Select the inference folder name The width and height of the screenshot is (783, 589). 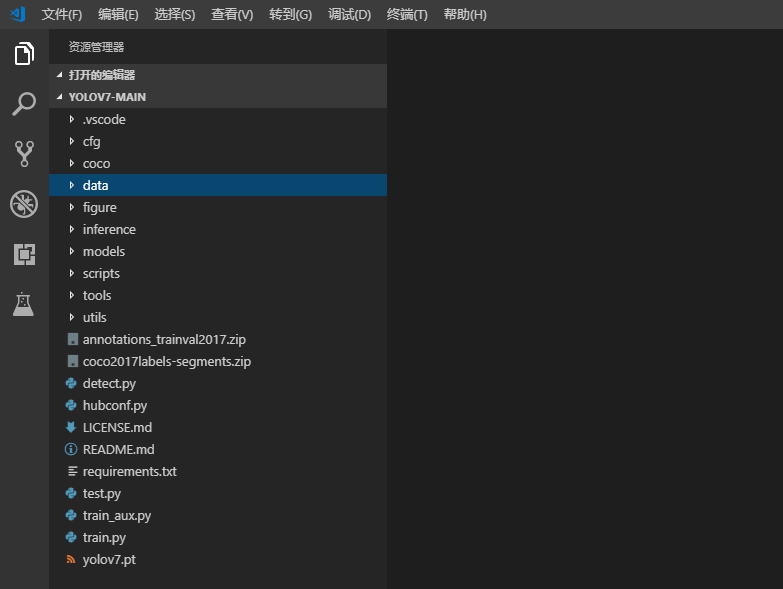tap(109, 229)
